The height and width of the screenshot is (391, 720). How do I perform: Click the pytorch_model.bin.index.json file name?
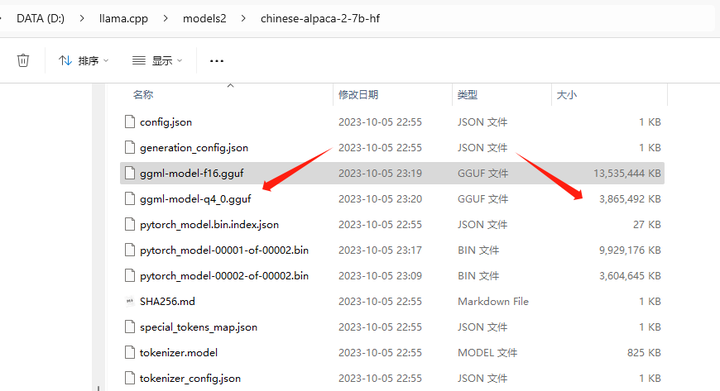point(209,224)
